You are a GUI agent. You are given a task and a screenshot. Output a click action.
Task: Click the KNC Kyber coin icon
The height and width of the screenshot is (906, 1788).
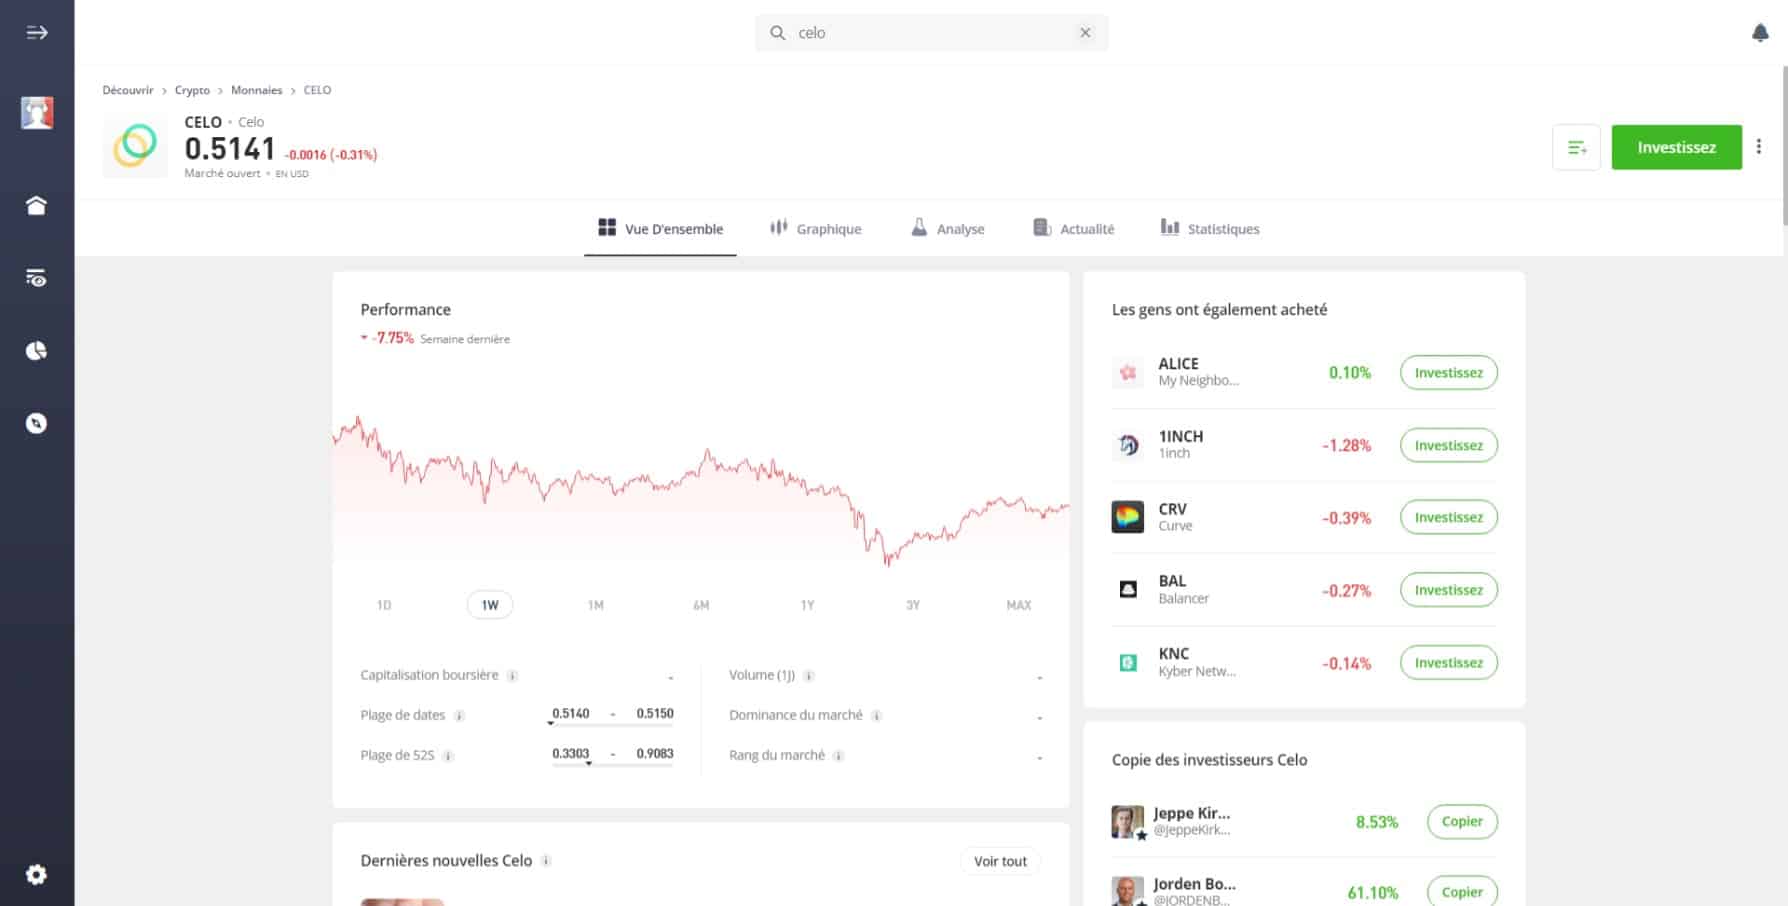[x=1128, y=662]
